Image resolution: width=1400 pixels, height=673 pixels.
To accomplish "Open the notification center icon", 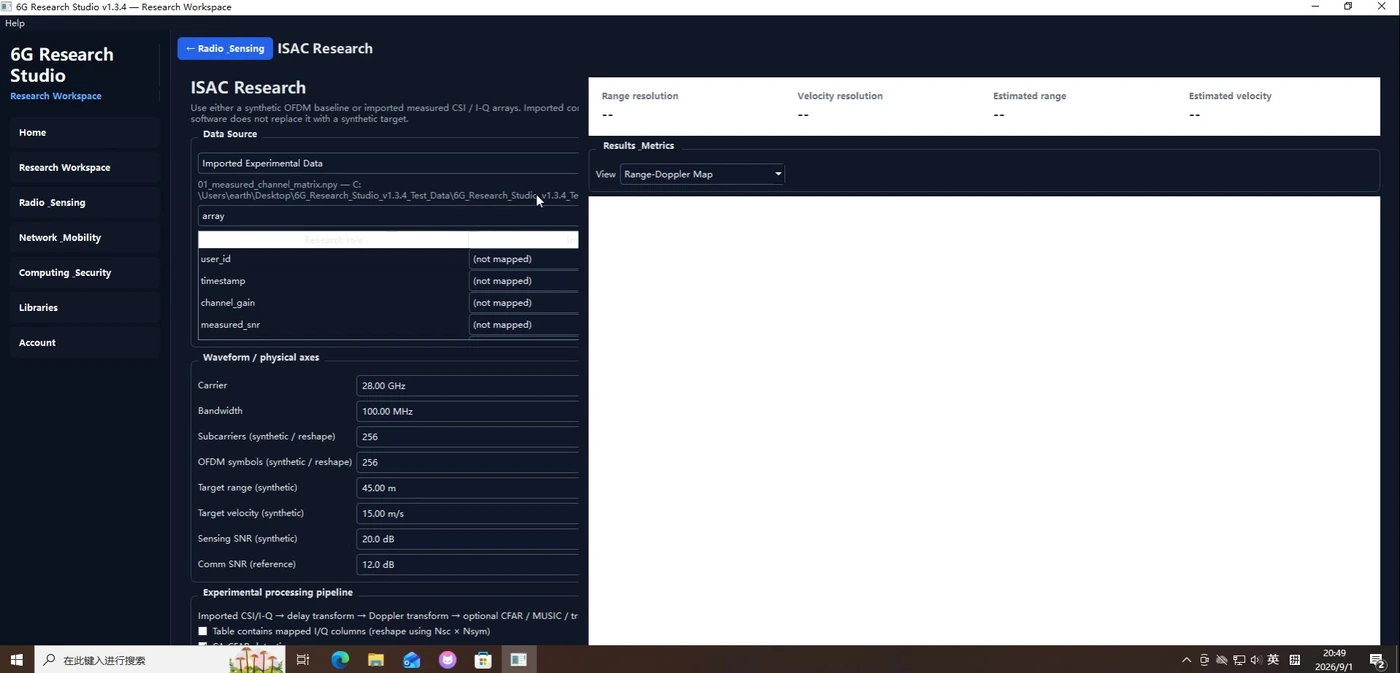I will click(x=1377, y=660).
